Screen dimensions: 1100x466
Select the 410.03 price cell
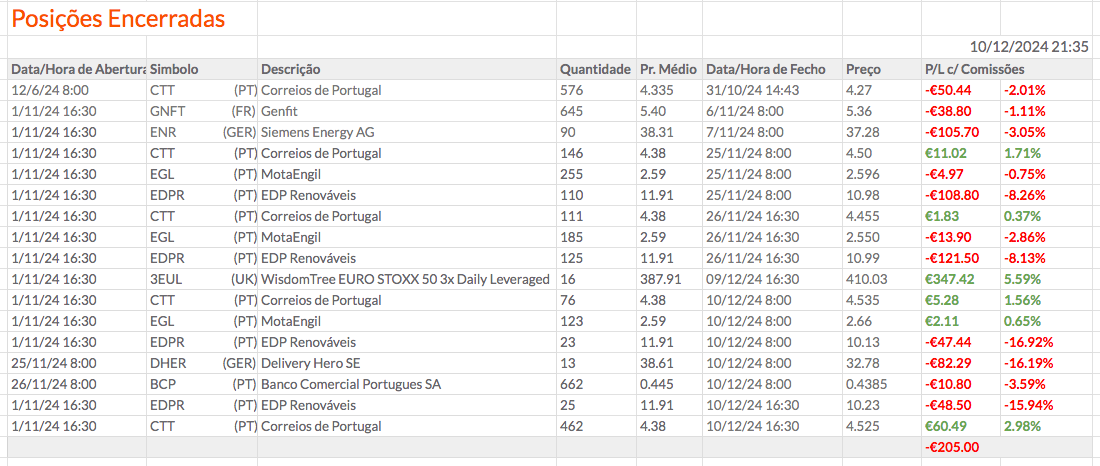point(866,279)
